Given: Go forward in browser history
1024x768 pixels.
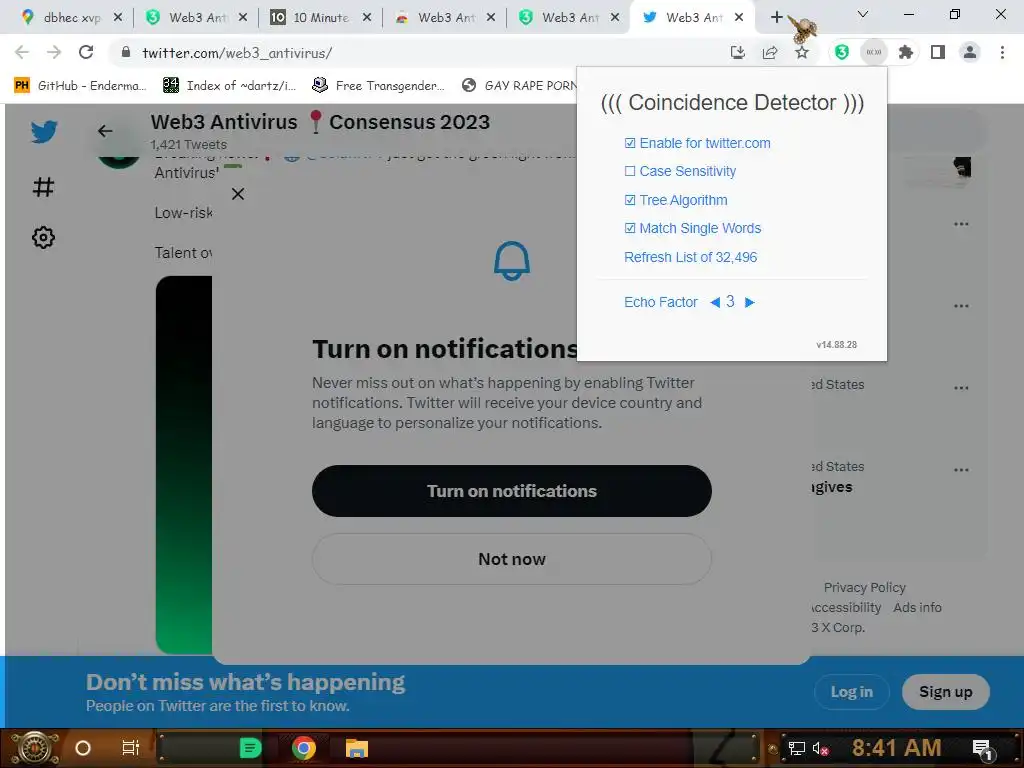Looking at the screenshot, I should (54, 52).
